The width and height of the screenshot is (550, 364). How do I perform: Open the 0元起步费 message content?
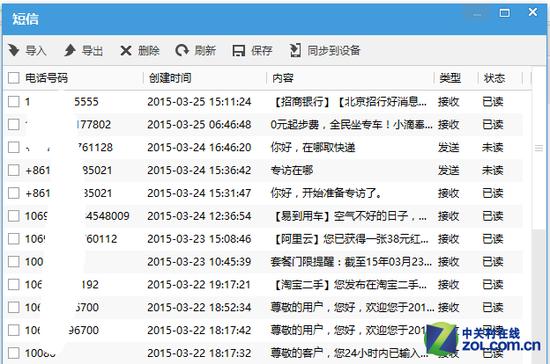tap(351, 124)
